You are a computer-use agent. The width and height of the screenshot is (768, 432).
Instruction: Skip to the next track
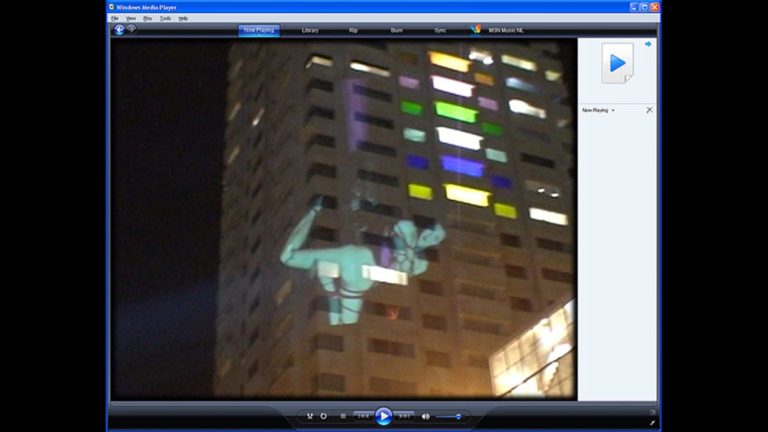[x=404, y=416]
